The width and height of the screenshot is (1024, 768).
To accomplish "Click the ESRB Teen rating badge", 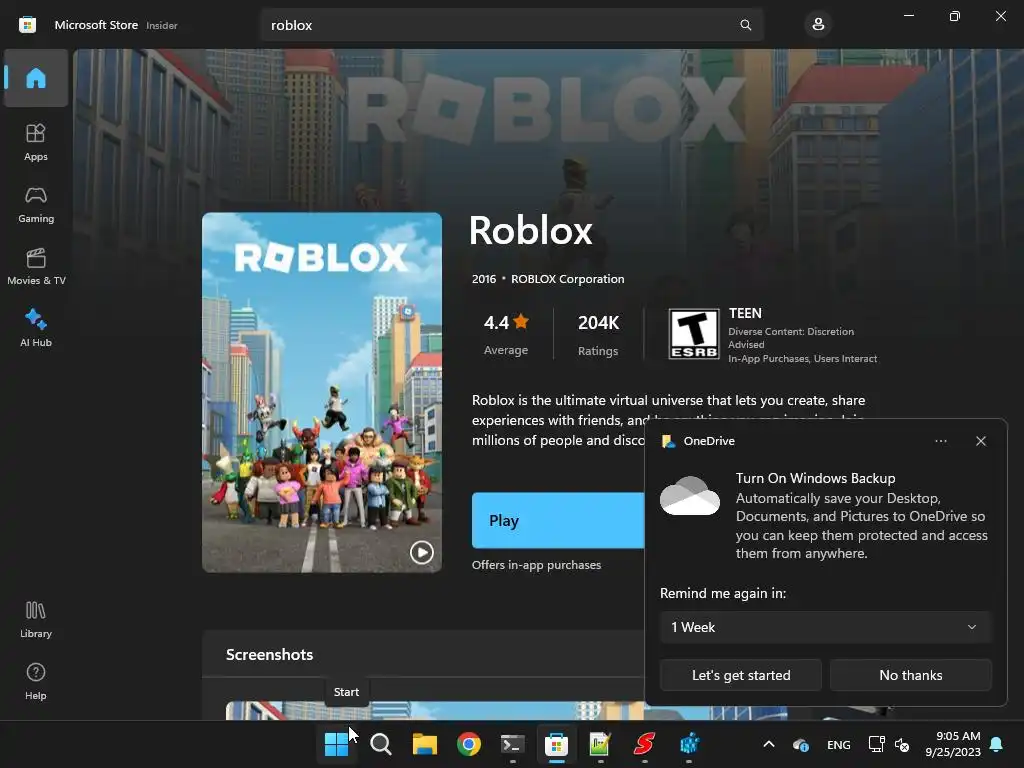I will [694, 334].
